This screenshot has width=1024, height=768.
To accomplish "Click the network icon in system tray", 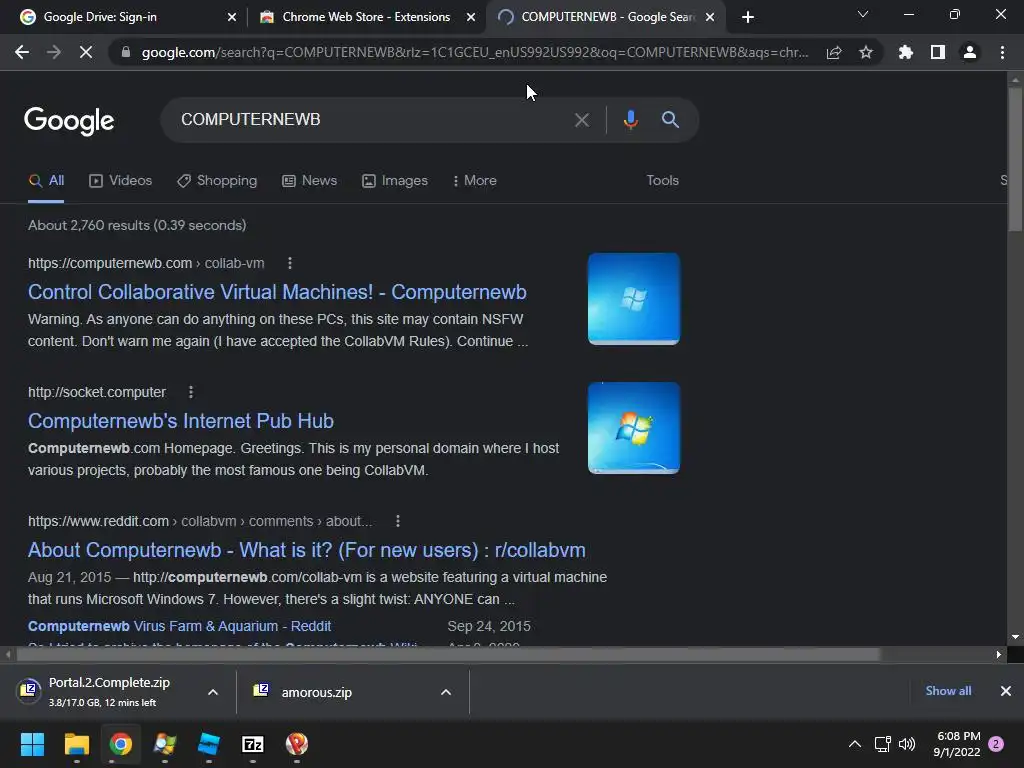I will (882, 744).
